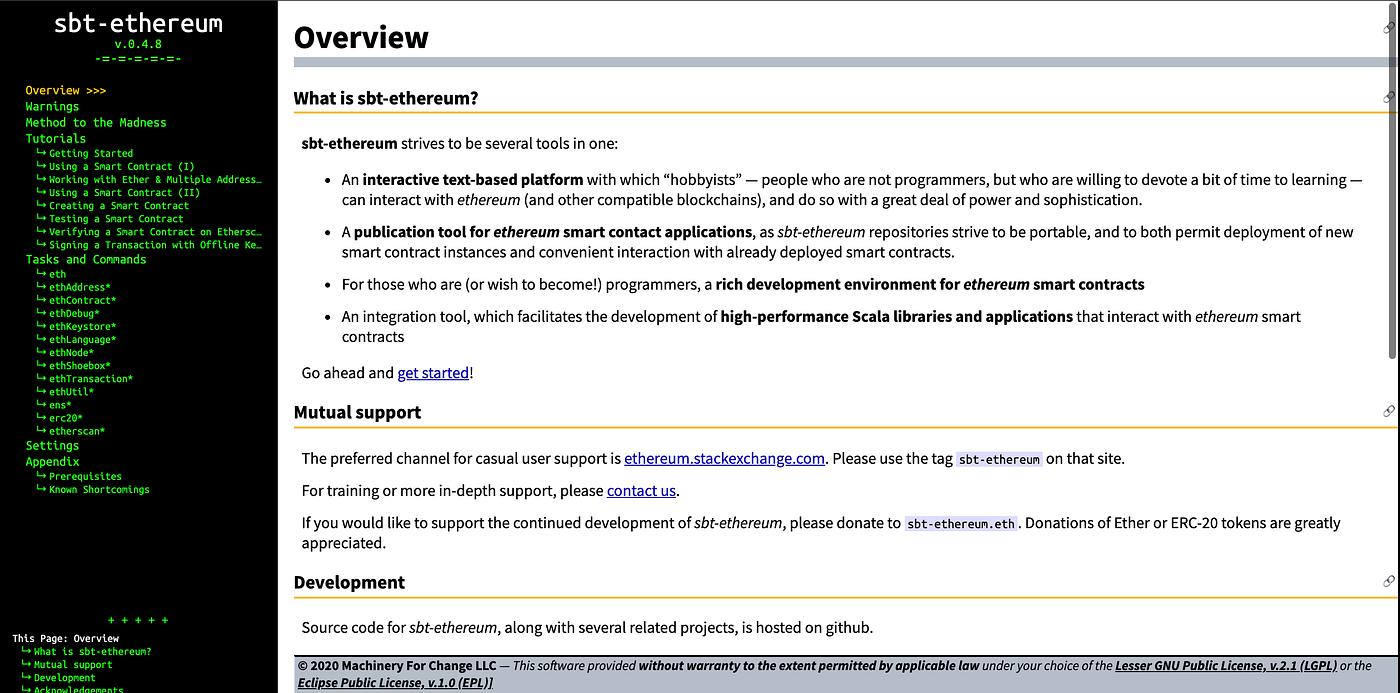Open Known Shortcomings appendix page
The width and height of the screenshot is (1400, 693).
point(99,489)
